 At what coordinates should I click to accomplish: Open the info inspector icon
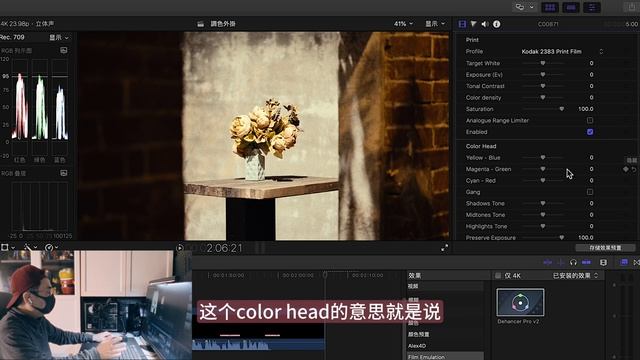(496, 24)
